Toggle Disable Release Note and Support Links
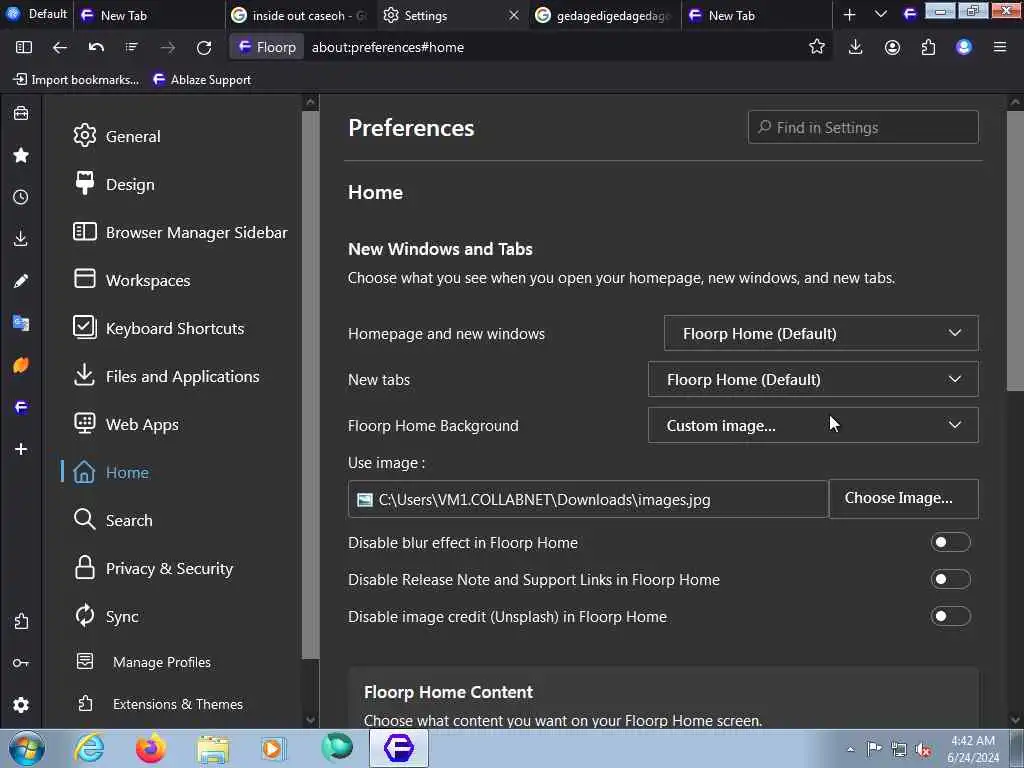1024x768 pixels. [950, 579]
